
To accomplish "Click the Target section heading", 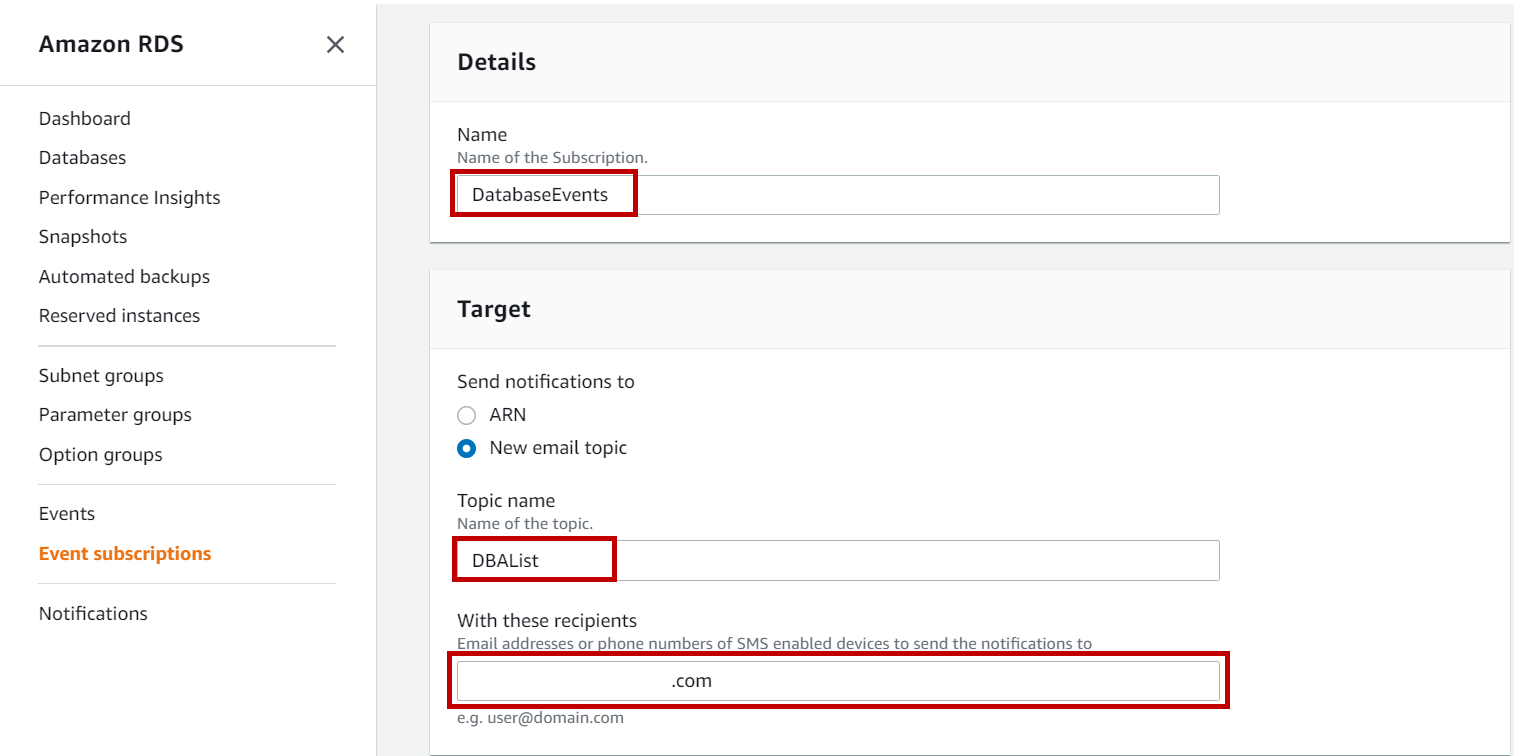I will coord(494,310).
